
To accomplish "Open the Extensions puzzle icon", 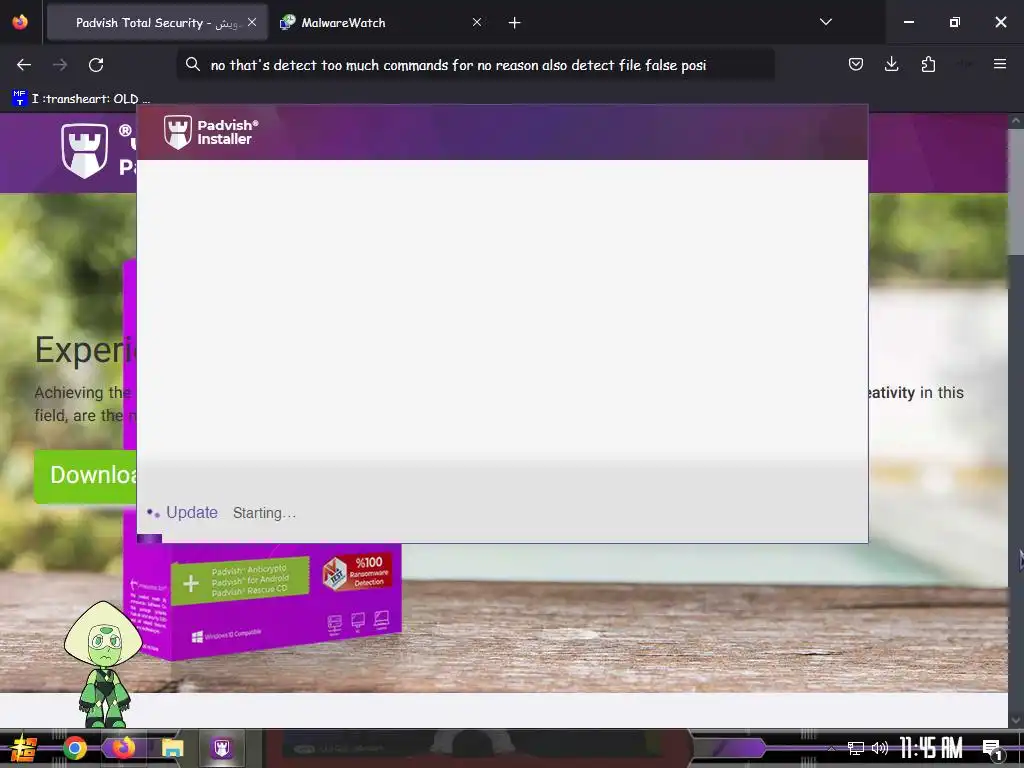I will tap(928, 64).
